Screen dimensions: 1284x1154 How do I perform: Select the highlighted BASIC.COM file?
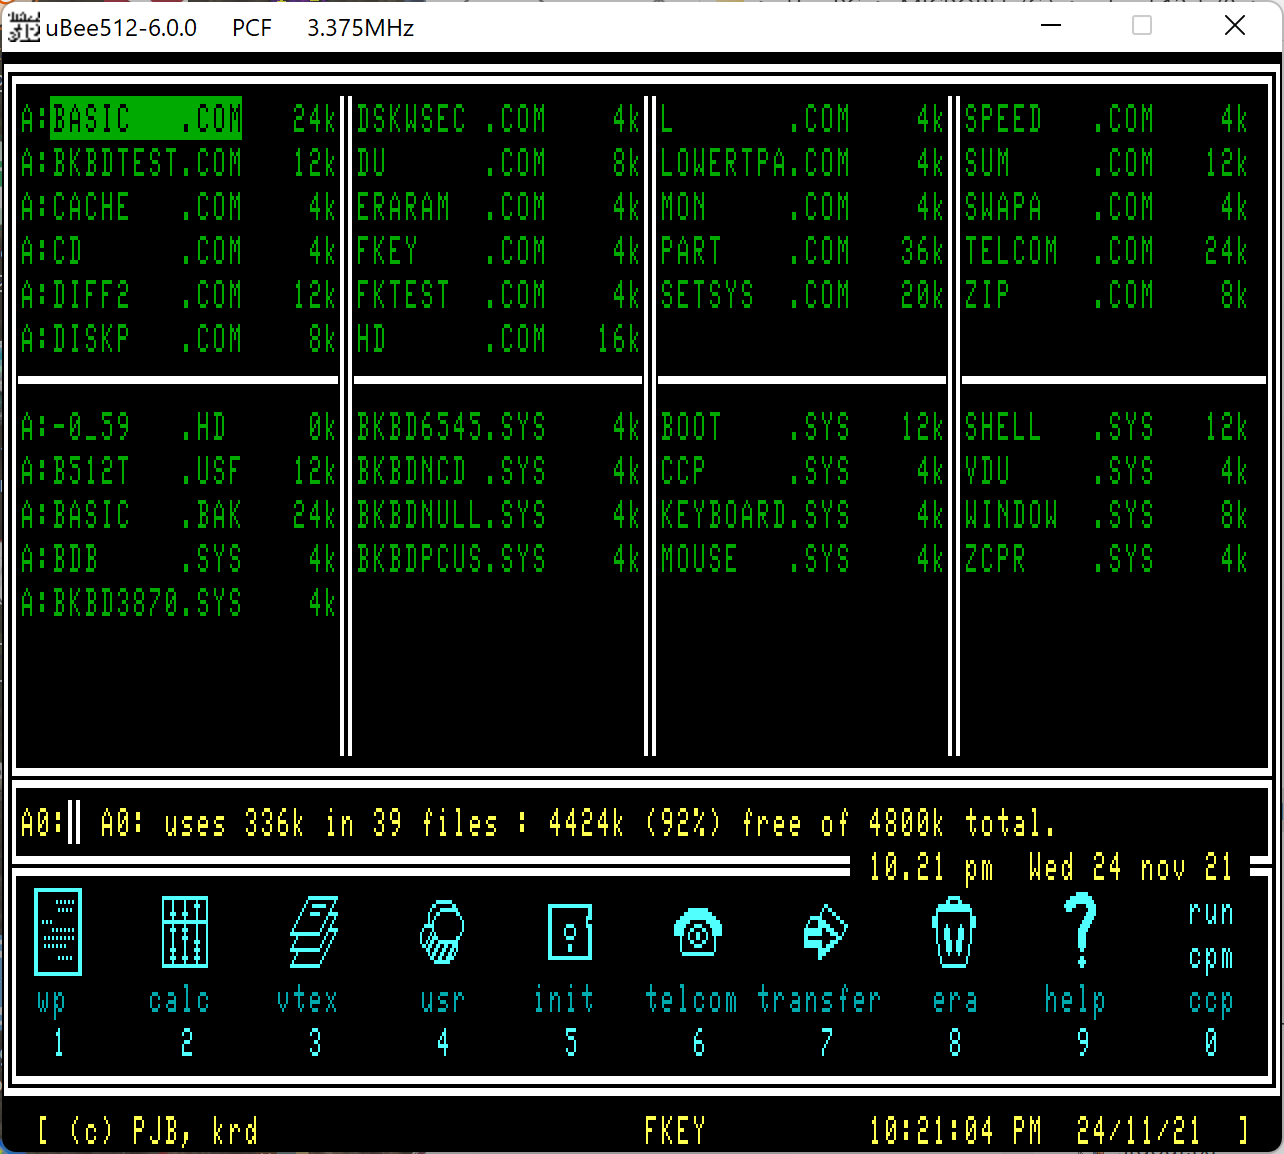pyautogui.click(x=146, y=120)
